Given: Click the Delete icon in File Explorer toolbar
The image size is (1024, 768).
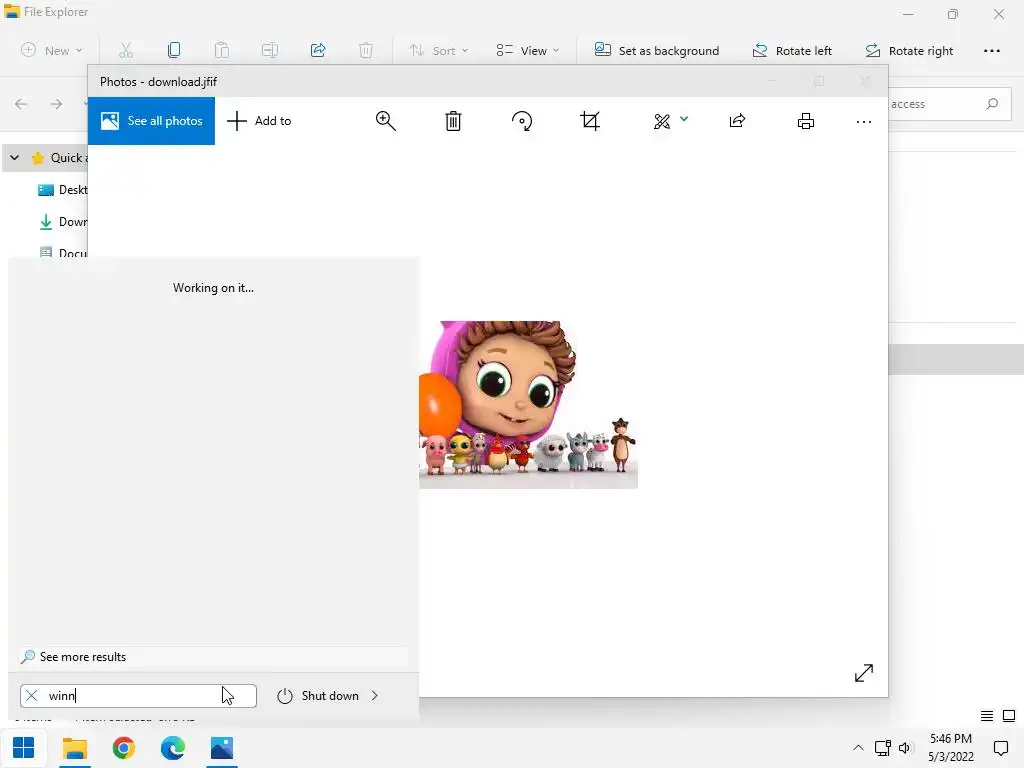Looking at the screenshot, I should coord(366,50).
